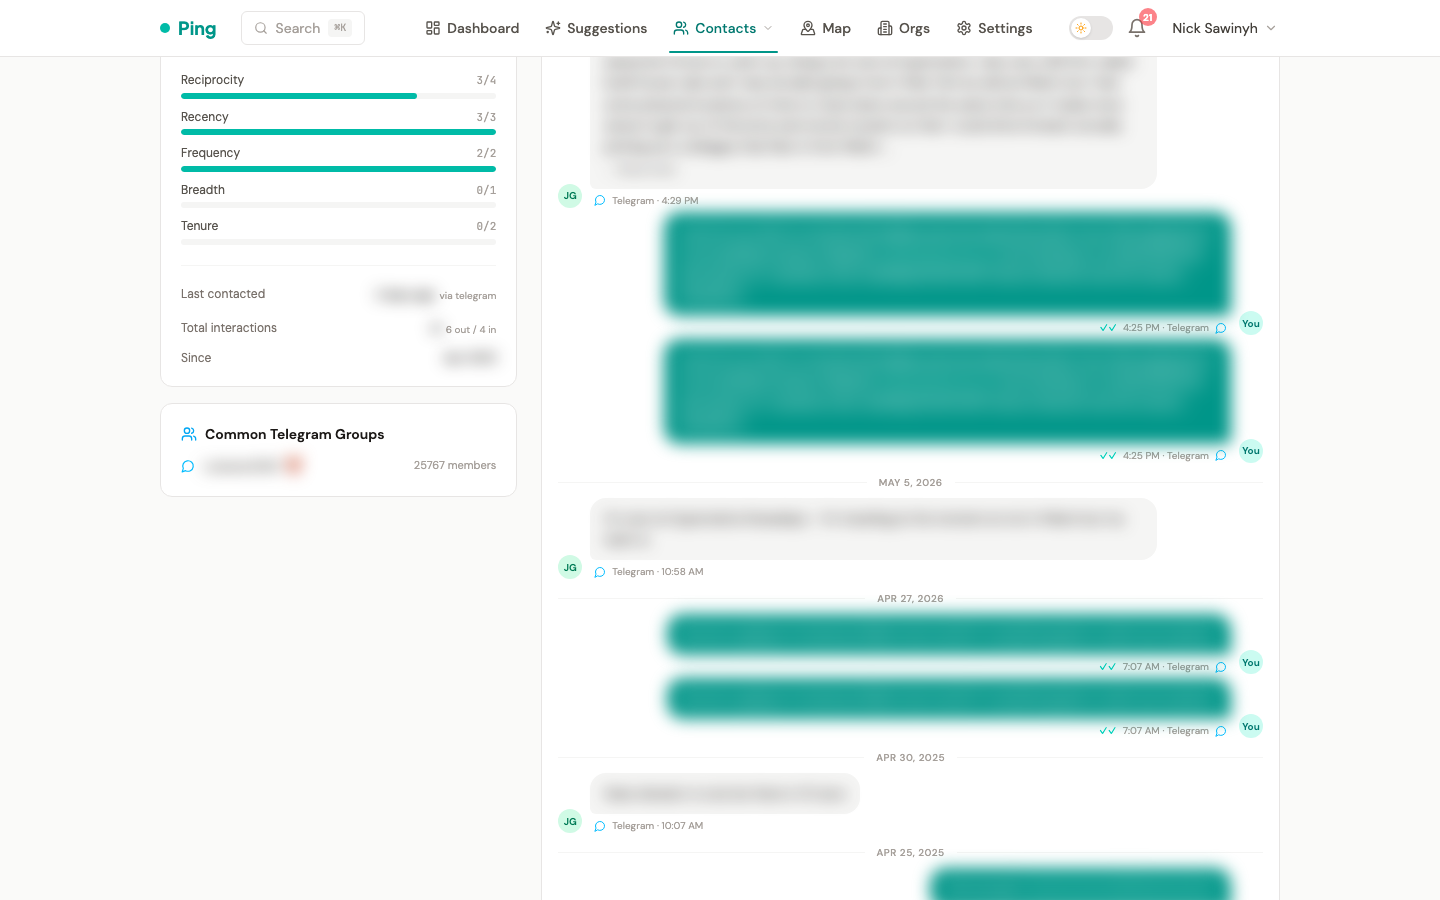Viewport: 1440px width, 900px height.
Task: Click Telegram chat icon at 4:29 PM message
Action: (x=600, y=201)
